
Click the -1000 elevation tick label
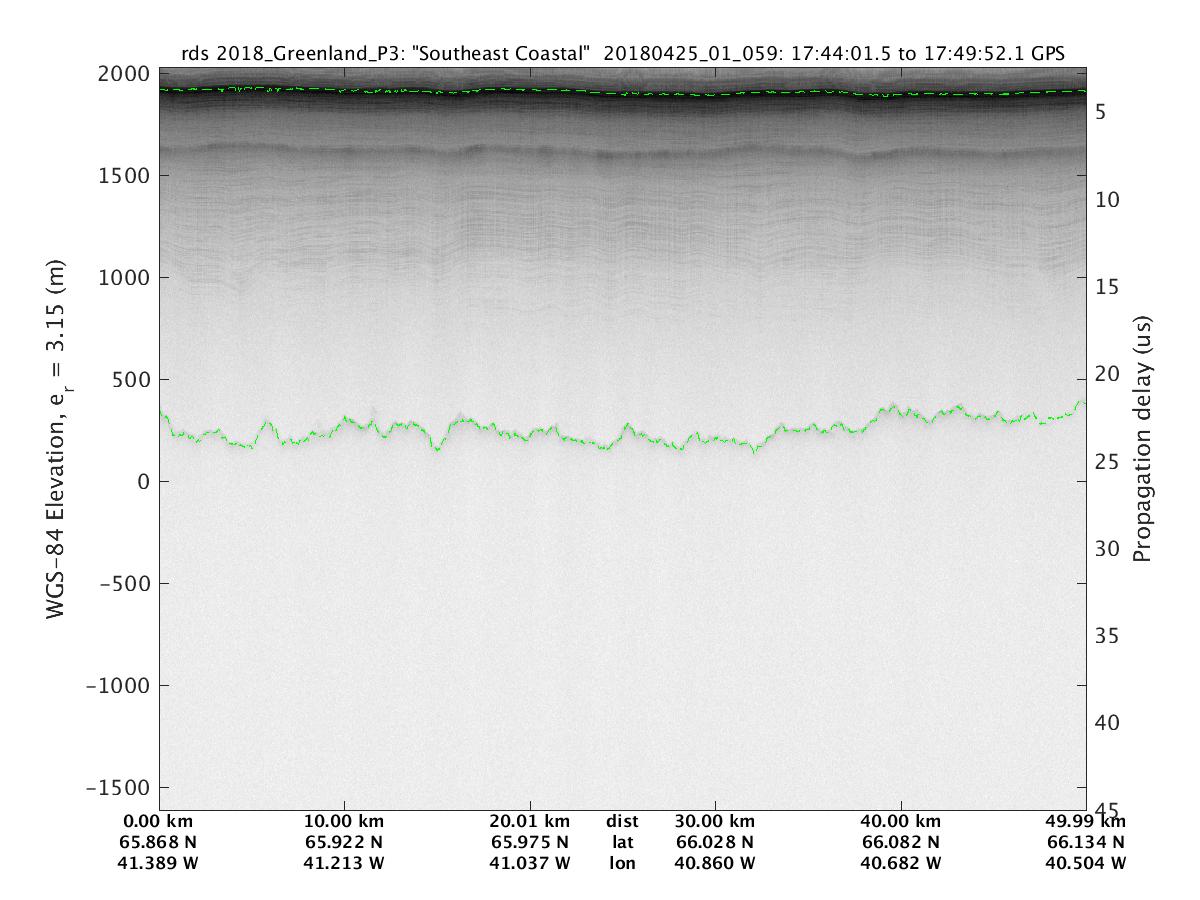(119, 685)
